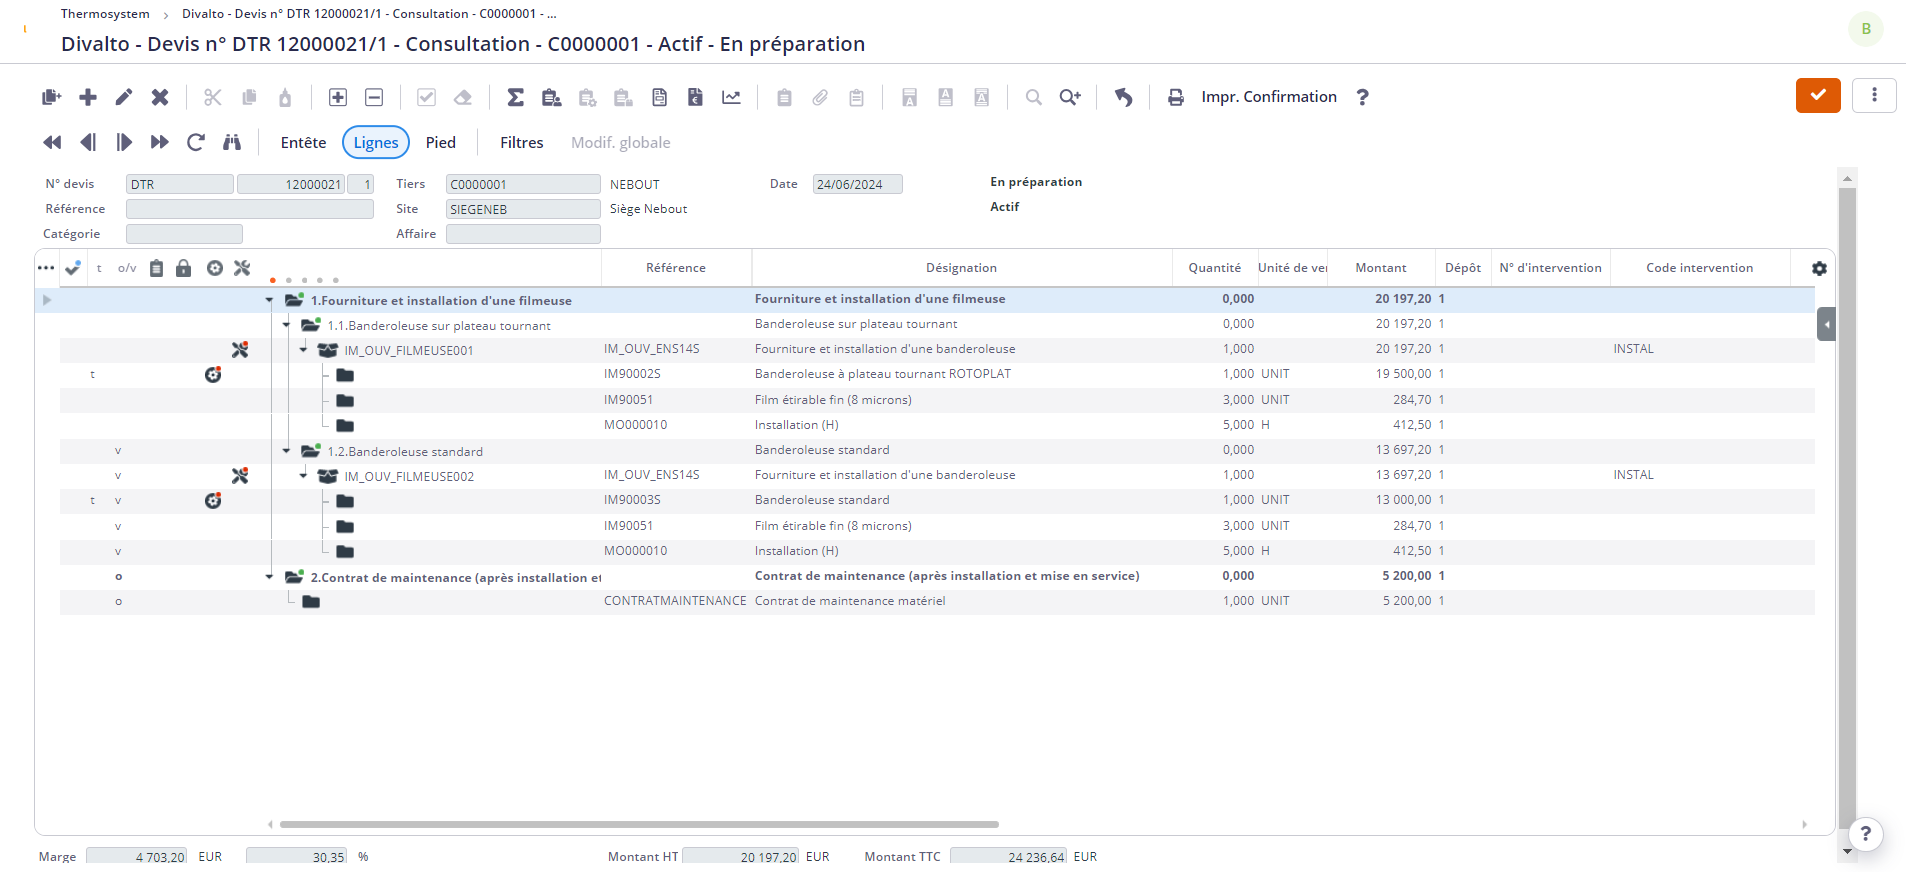
Task: Click the Date field 24/06/2024
Action: [x=858, y=184]
